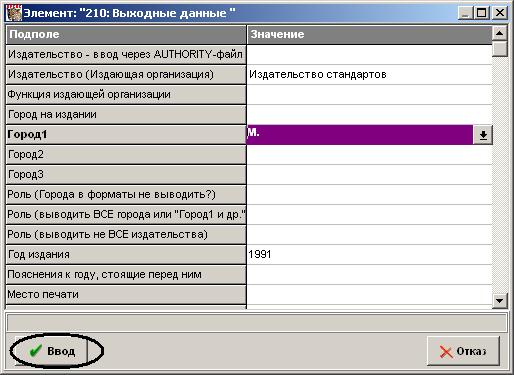Click the scrollbar down arrow
This screenshot has width=514, height=375.
(x=499, y=300)
